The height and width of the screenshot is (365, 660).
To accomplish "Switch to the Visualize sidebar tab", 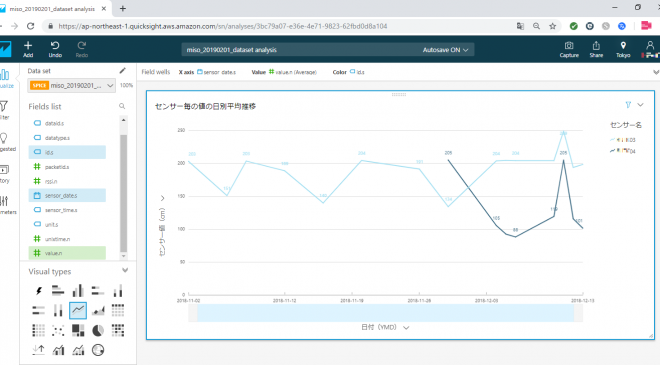I will point(6,78).
